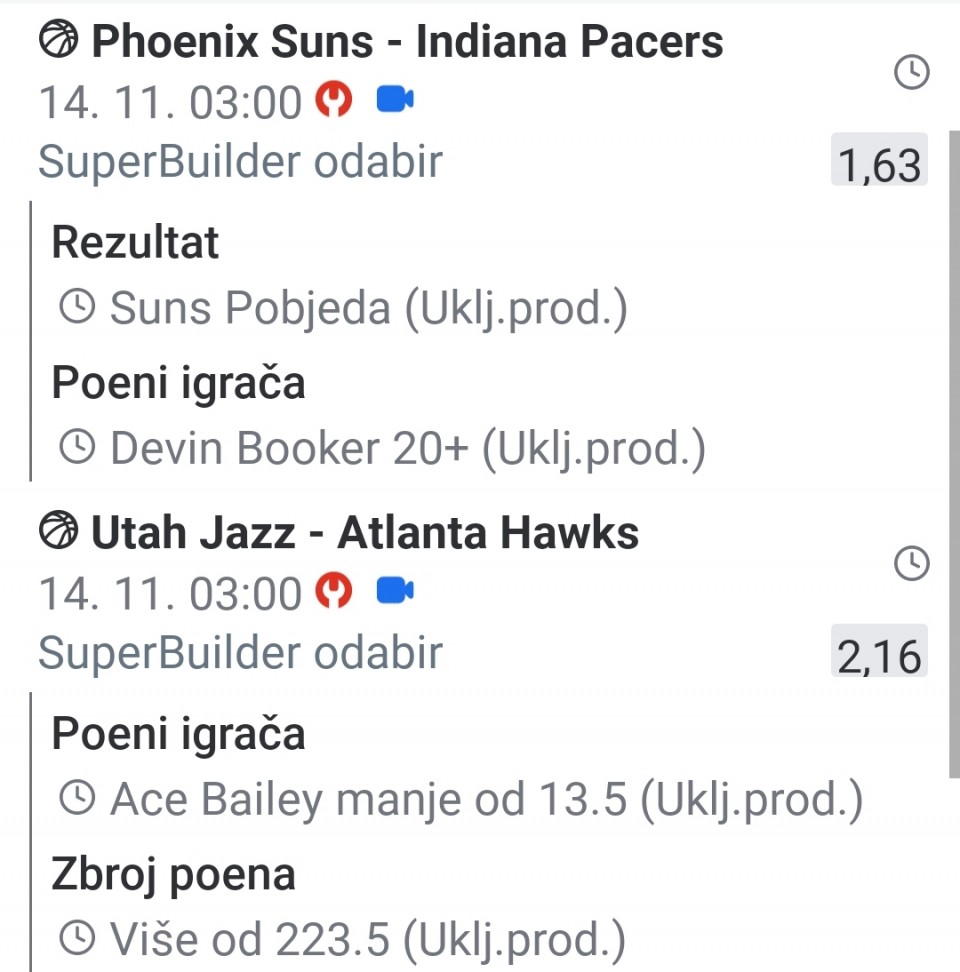Click pending clock icon right of Phoenix Suns
This screenshot has height=972, width=960.
click(x=911, y=72)
